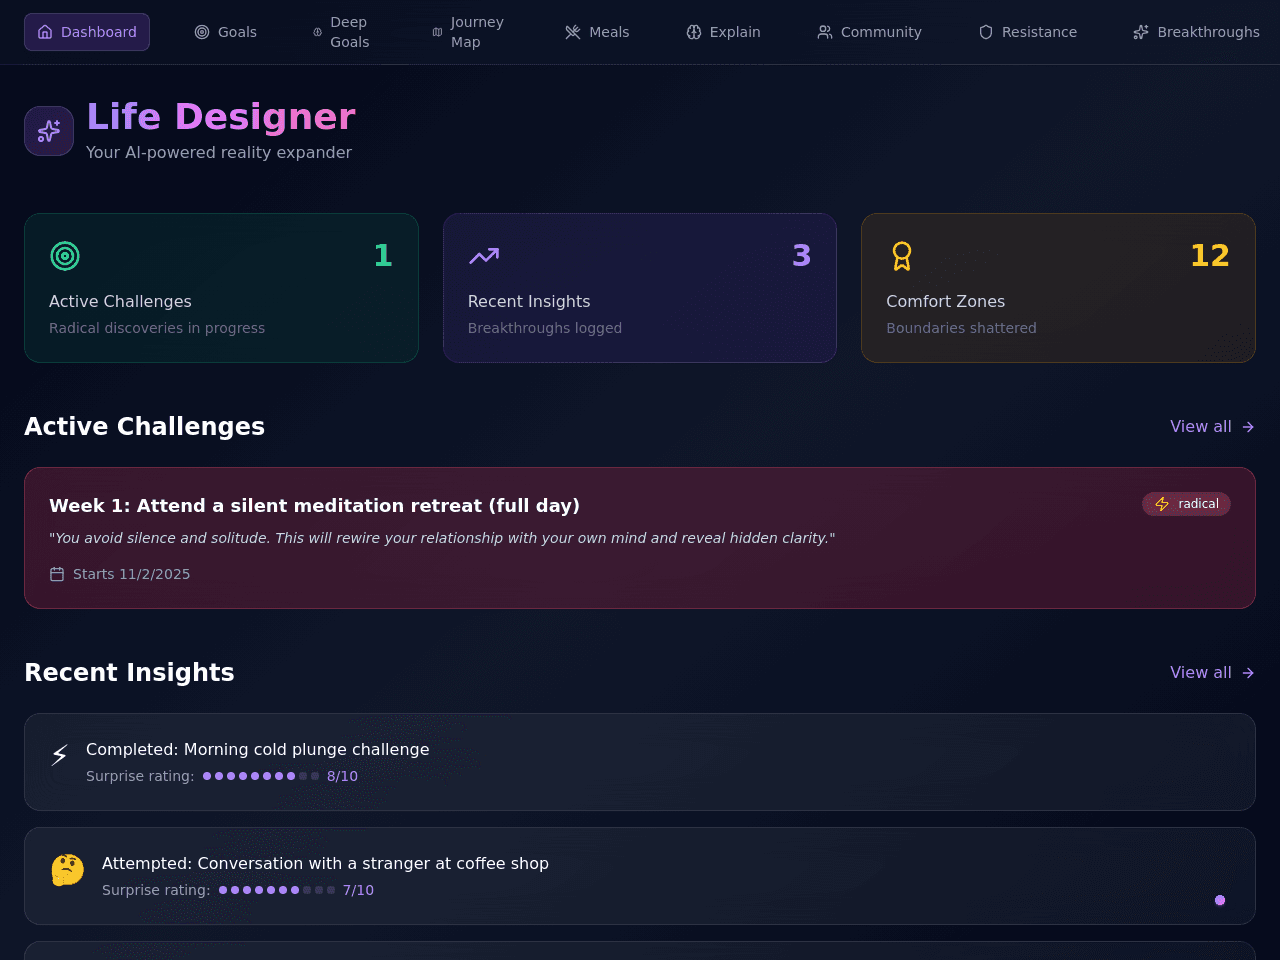Viewport: 1280px width, 960px height.
Task: Click the number 12 in Comfort Zones
Action: click(1210, 256)
